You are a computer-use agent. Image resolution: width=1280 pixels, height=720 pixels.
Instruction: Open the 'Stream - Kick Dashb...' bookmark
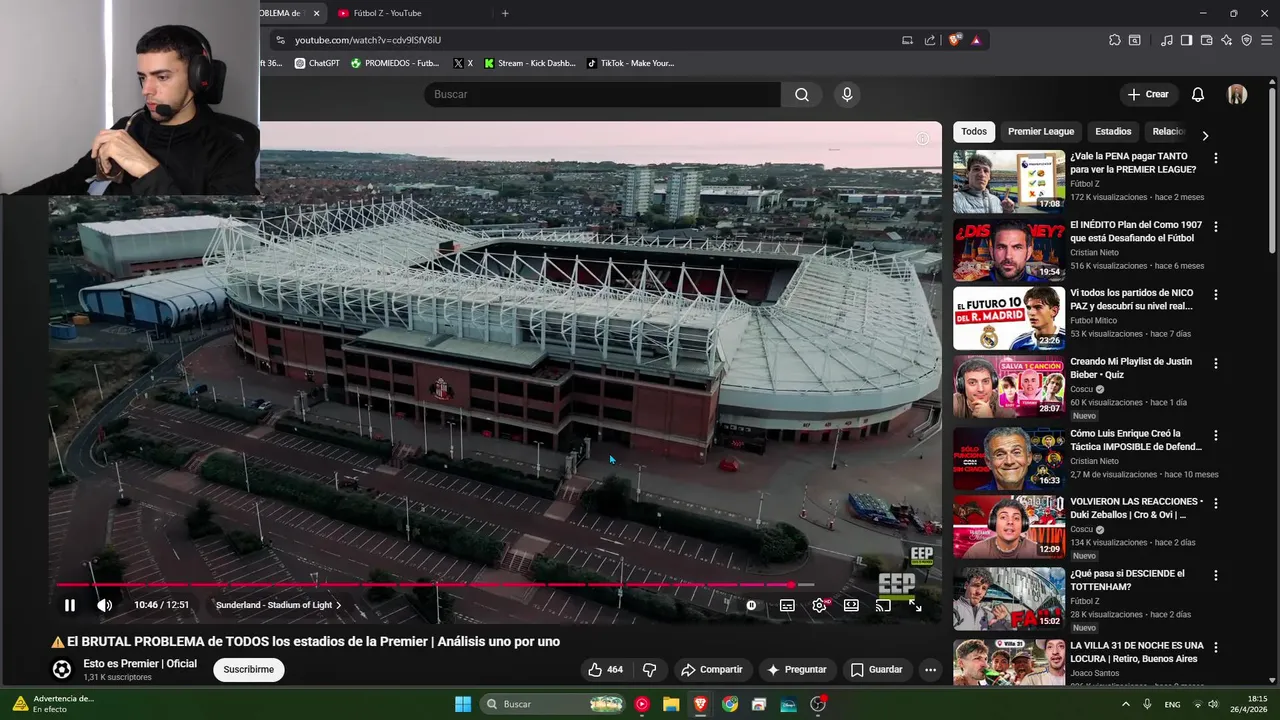click(x=530, y=63)
